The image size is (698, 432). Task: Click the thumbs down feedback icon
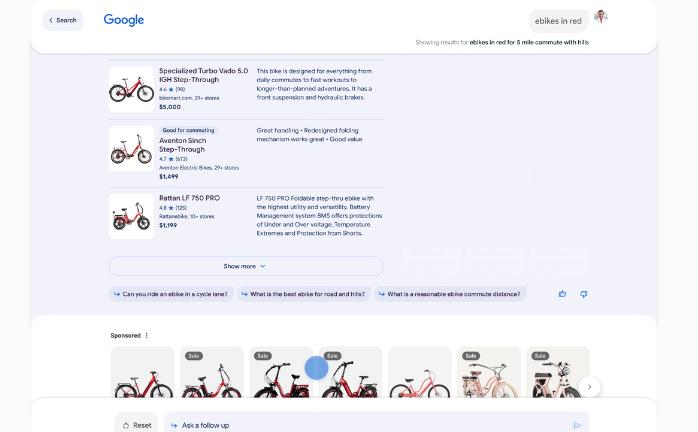coord(584,294)
